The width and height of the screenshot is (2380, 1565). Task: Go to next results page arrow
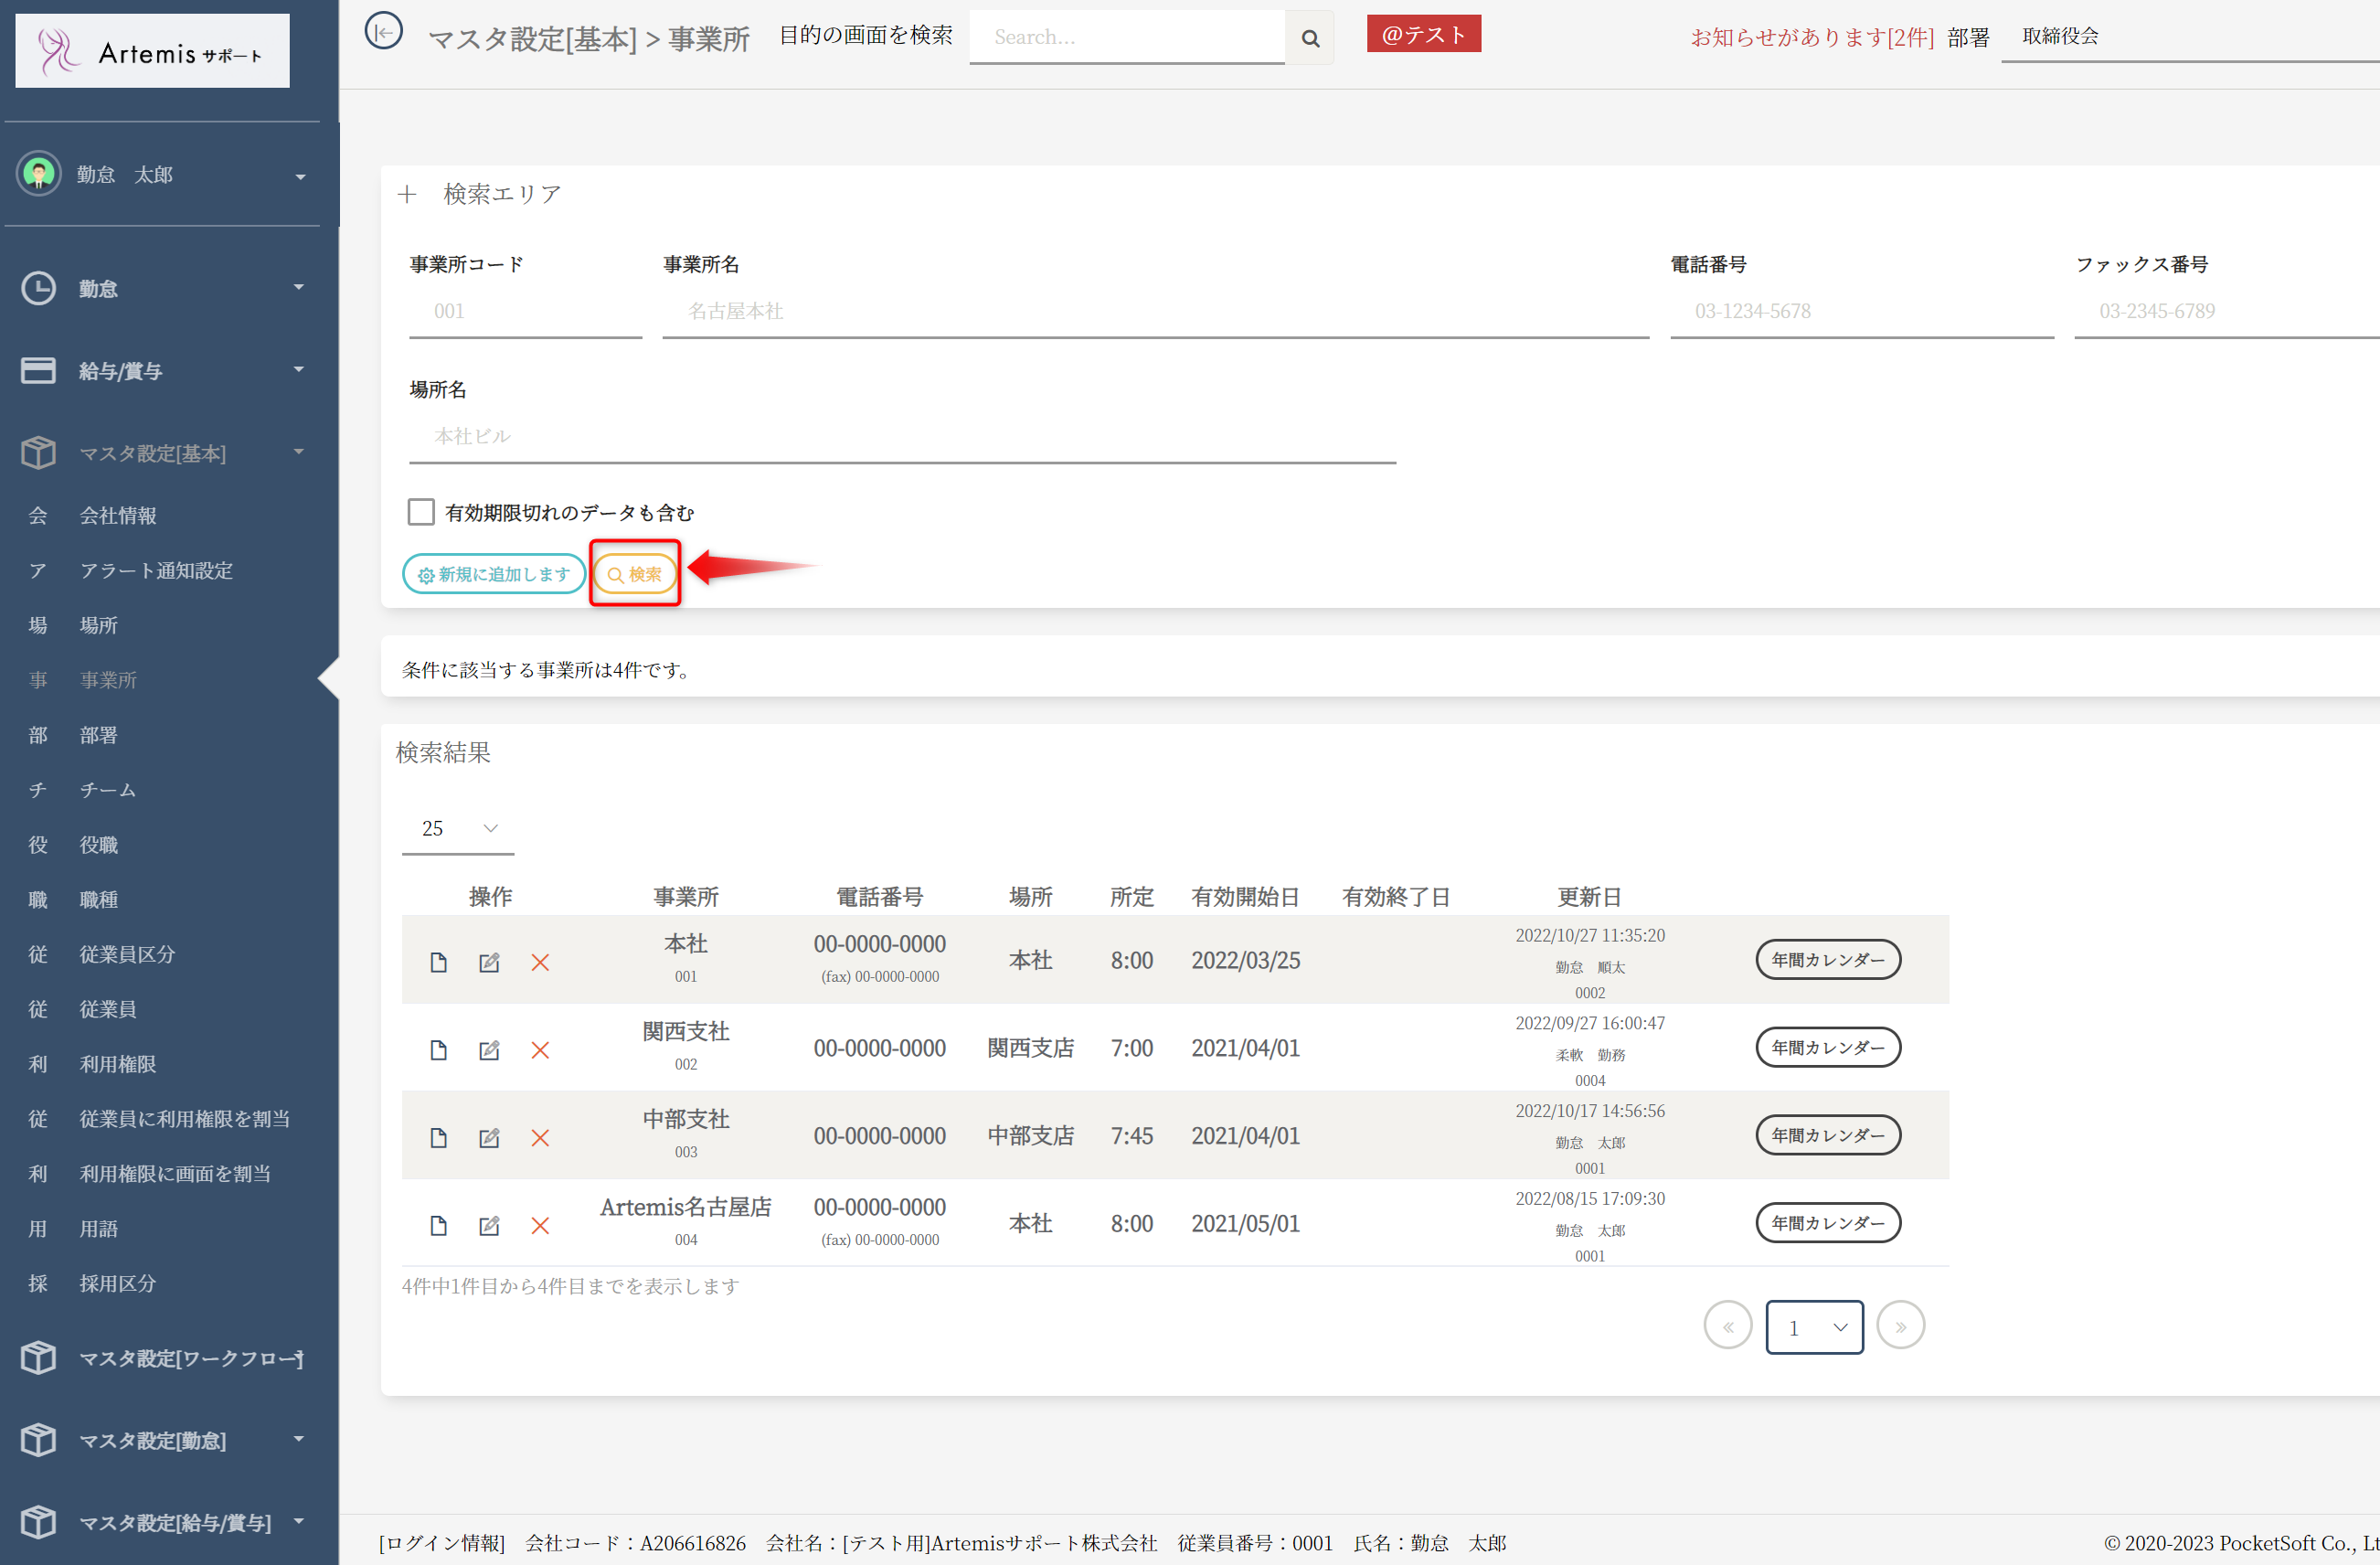(1900, 1326)
